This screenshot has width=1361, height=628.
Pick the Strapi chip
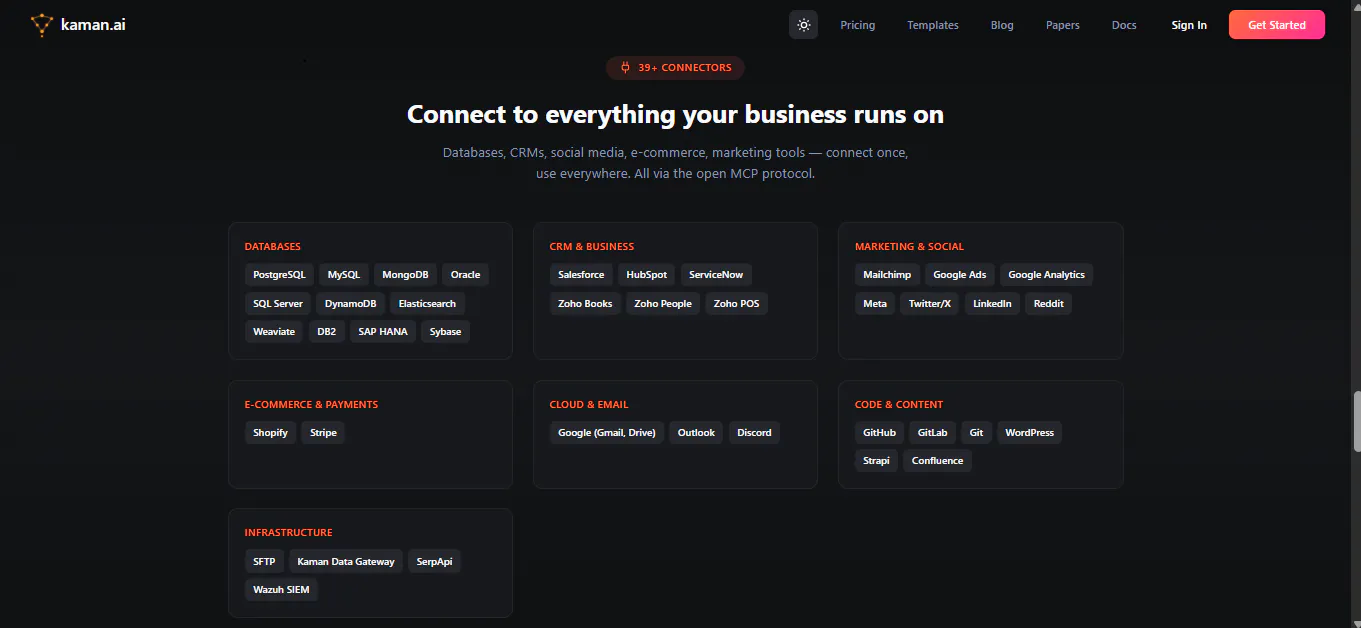tap(876, 461)
